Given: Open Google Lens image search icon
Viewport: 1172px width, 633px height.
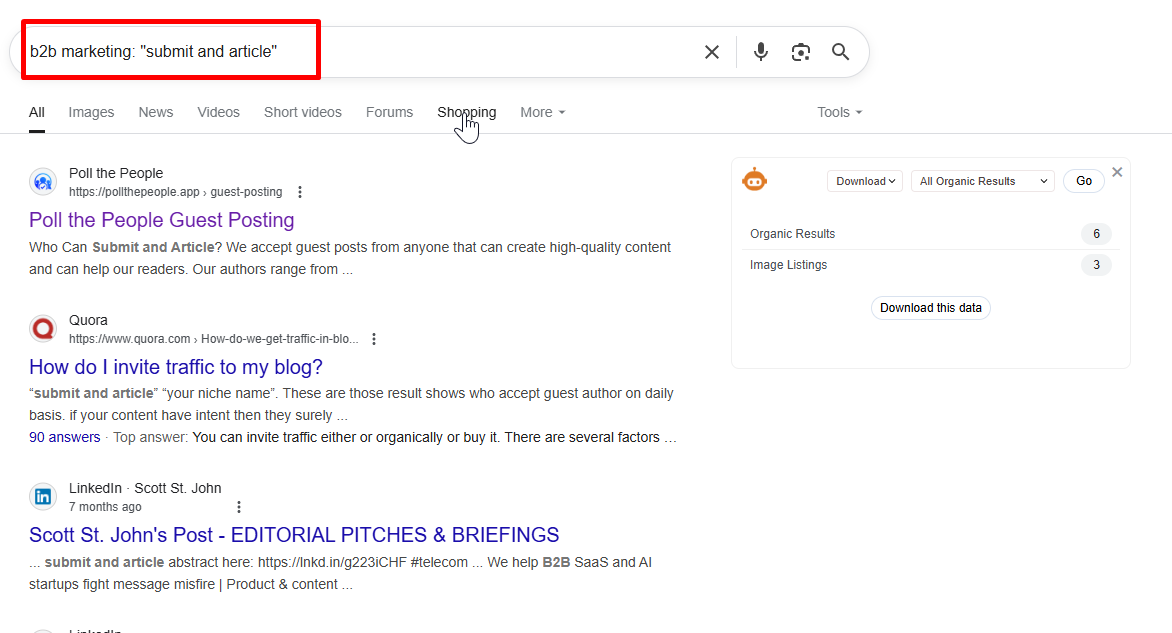Looking at the screenshot, I should [x=801, y=52].
